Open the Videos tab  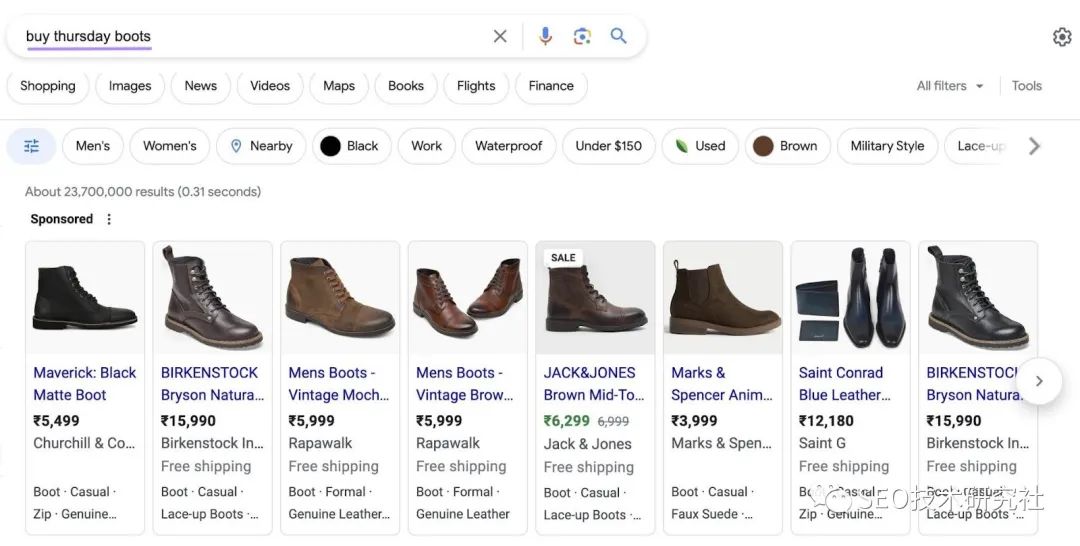click(x=270, y=86)
